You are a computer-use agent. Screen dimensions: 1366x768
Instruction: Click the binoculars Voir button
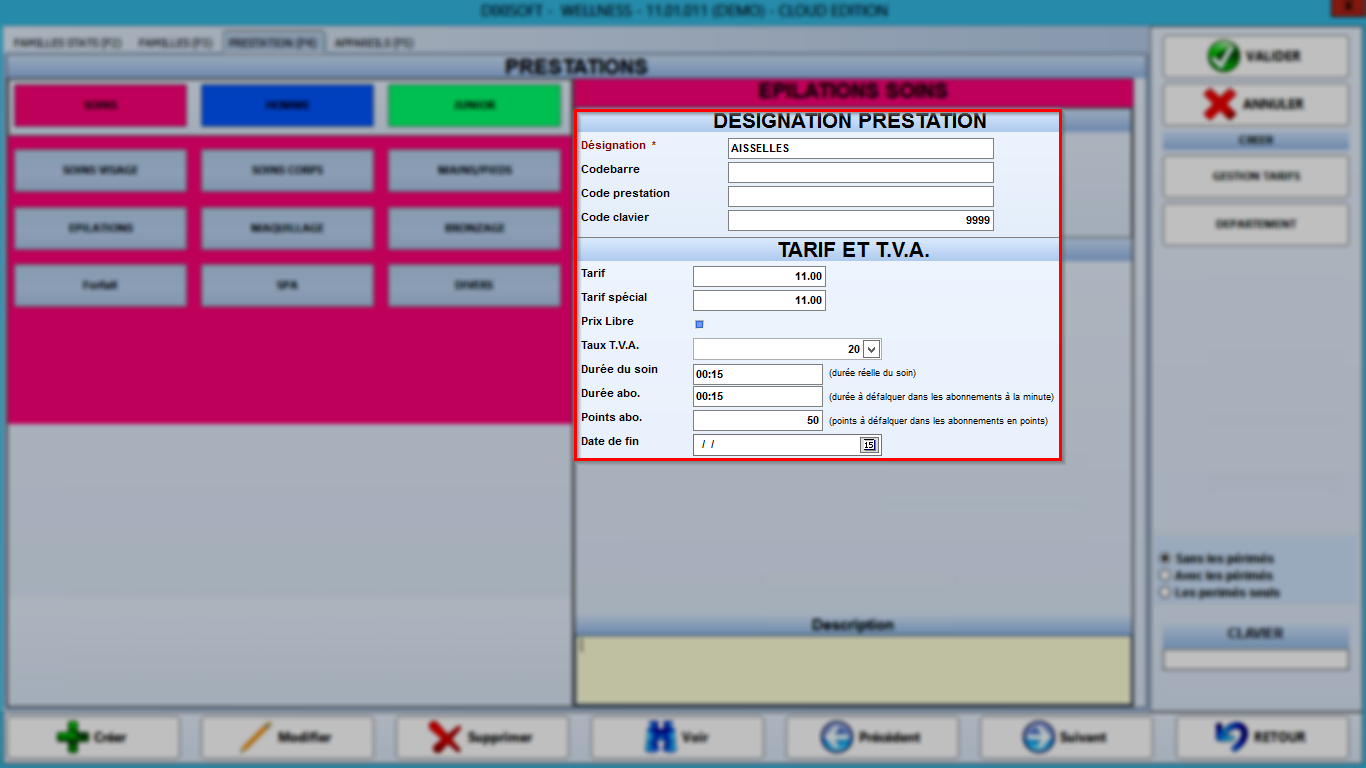point(677,737)
